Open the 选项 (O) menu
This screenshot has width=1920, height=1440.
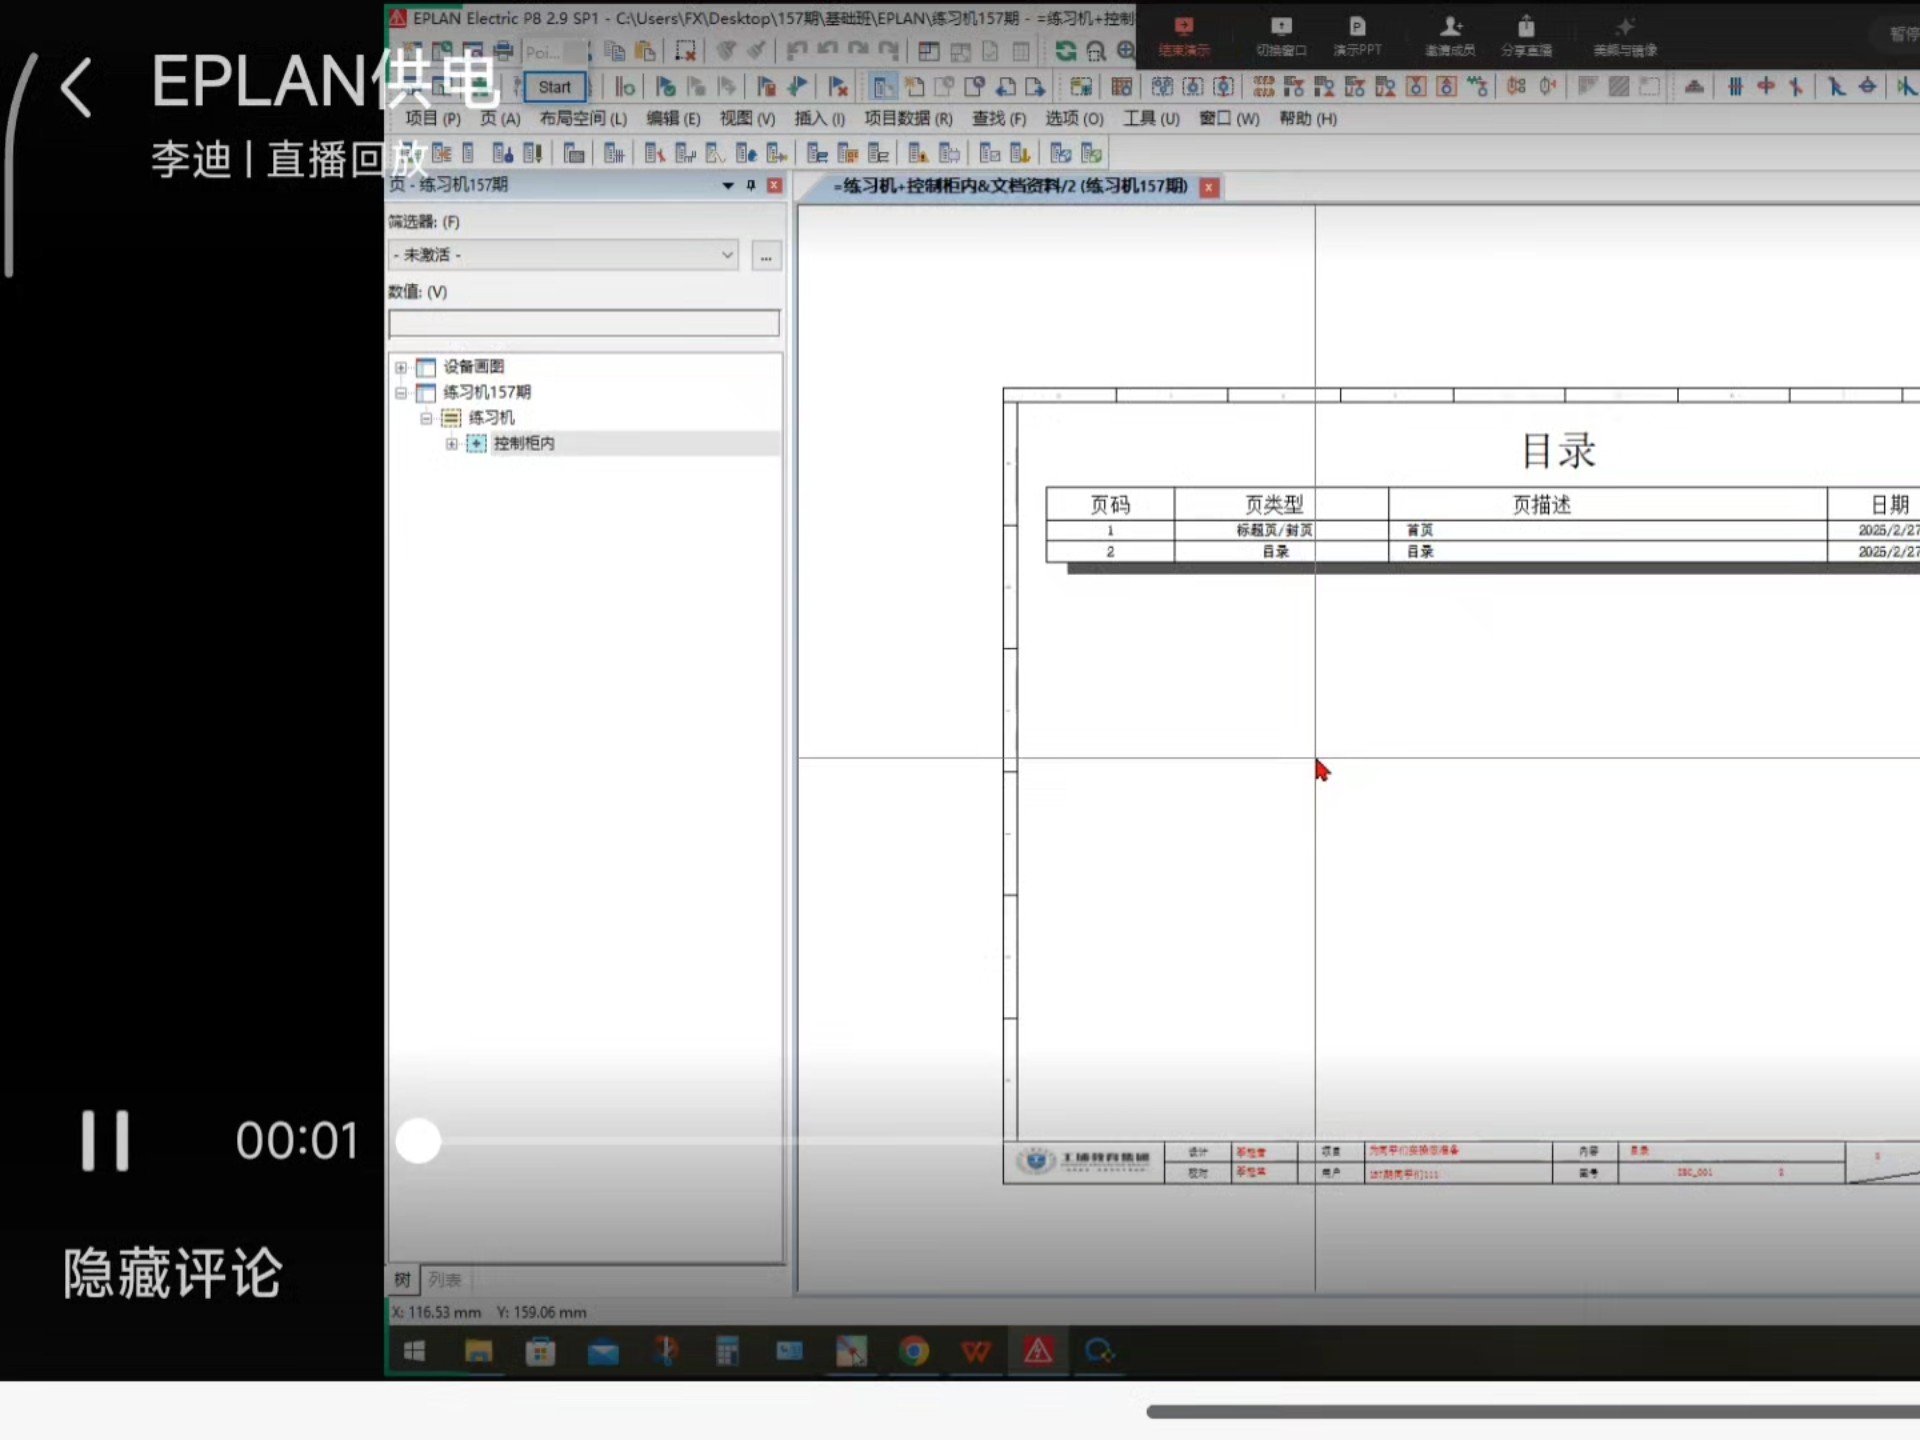point(1074,118)
